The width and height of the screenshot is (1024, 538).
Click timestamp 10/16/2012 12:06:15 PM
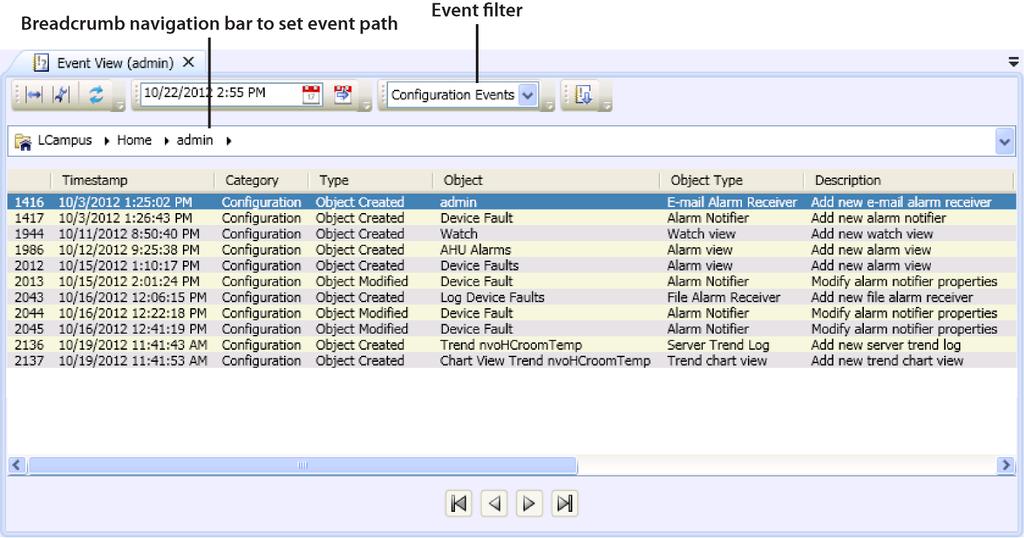click(133, 297)
